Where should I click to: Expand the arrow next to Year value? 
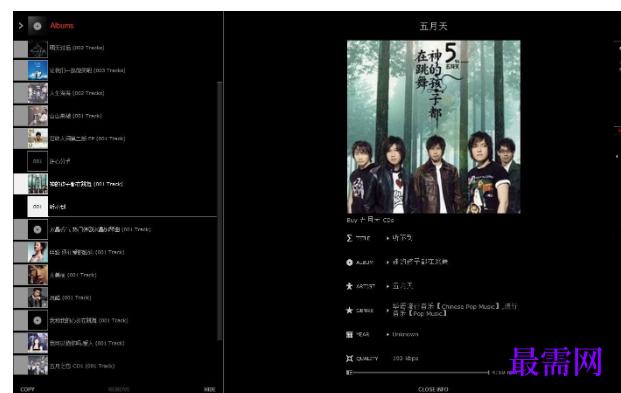(388, 334)
